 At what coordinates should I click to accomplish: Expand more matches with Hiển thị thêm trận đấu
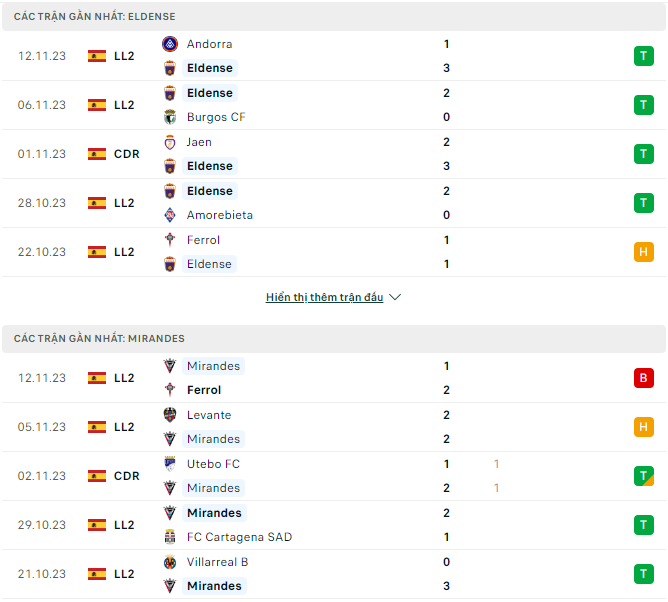(x=324, y=297)
